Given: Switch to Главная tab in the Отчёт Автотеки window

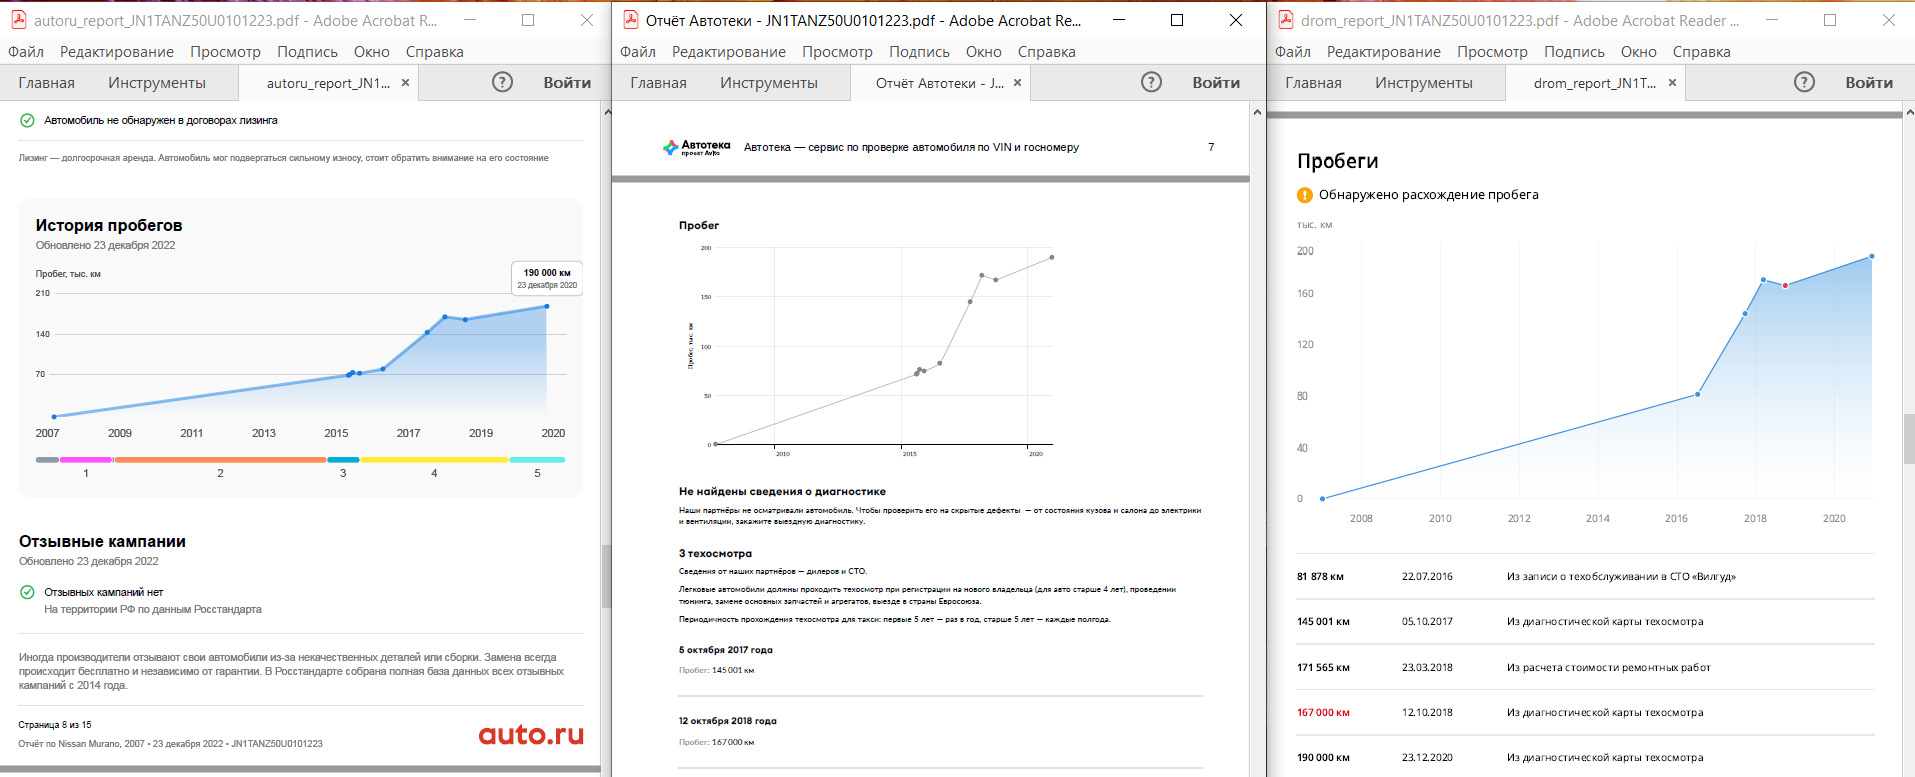Looking at the screenshot, I should 658,83.
